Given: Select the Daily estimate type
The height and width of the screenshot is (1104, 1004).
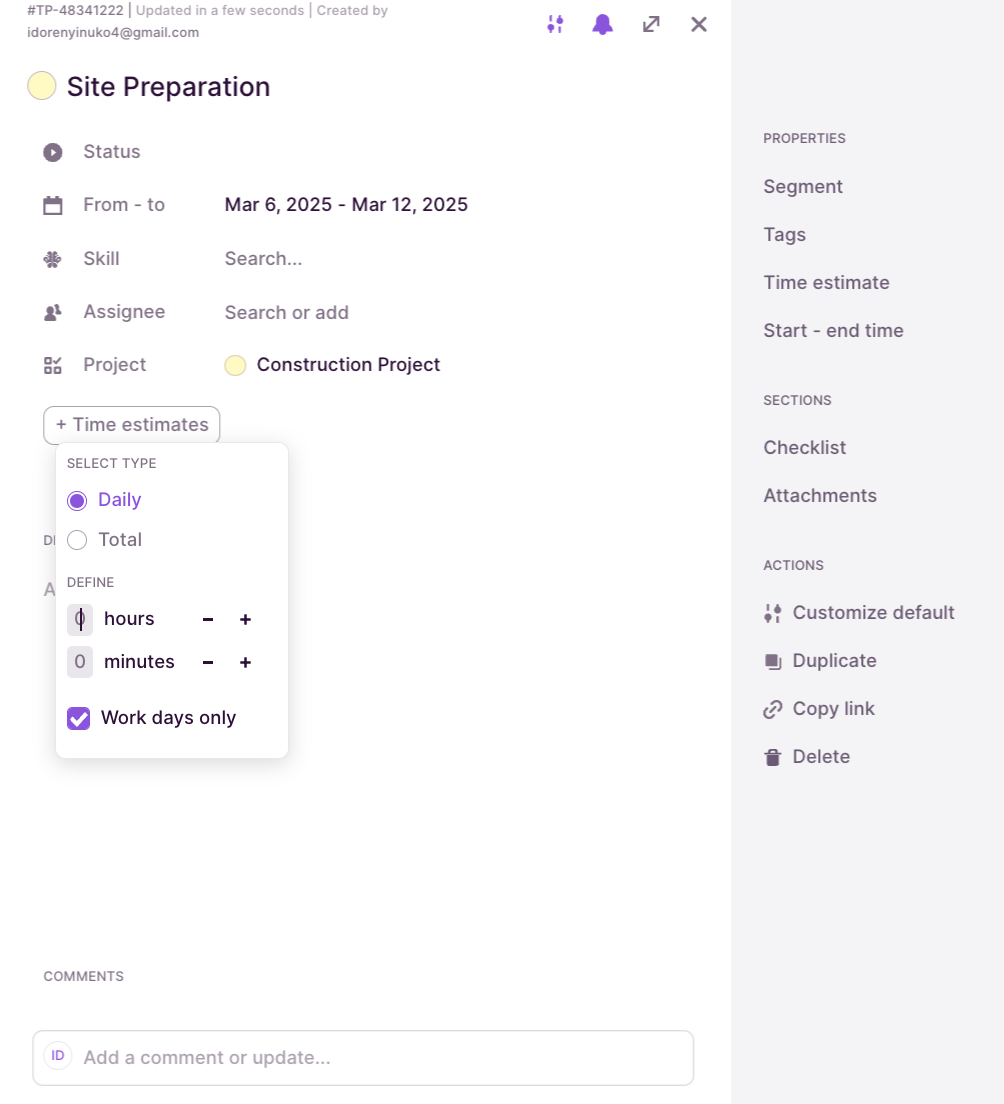Looking at the screenshot, I should 77,500.
